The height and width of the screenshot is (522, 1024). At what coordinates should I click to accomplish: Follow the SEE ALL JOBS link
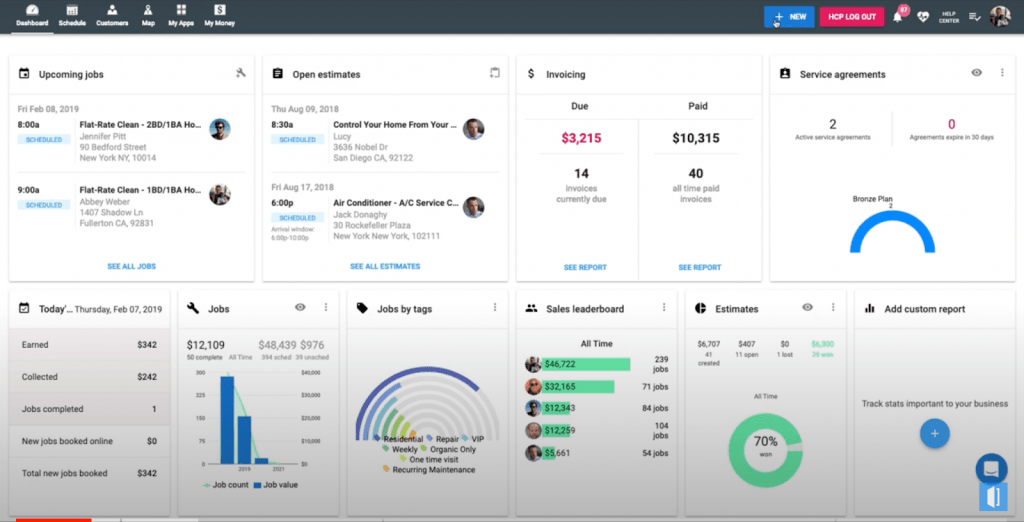click(131, 267)
